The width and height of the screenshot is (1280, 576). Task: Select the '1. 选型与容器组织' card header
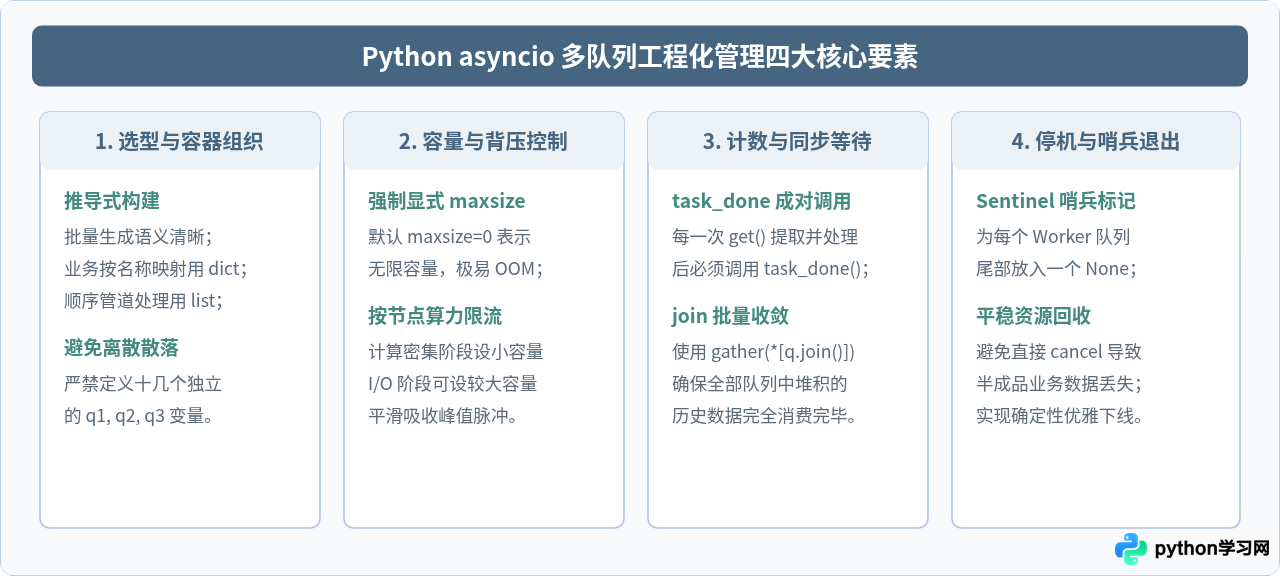tap(180, 141)
